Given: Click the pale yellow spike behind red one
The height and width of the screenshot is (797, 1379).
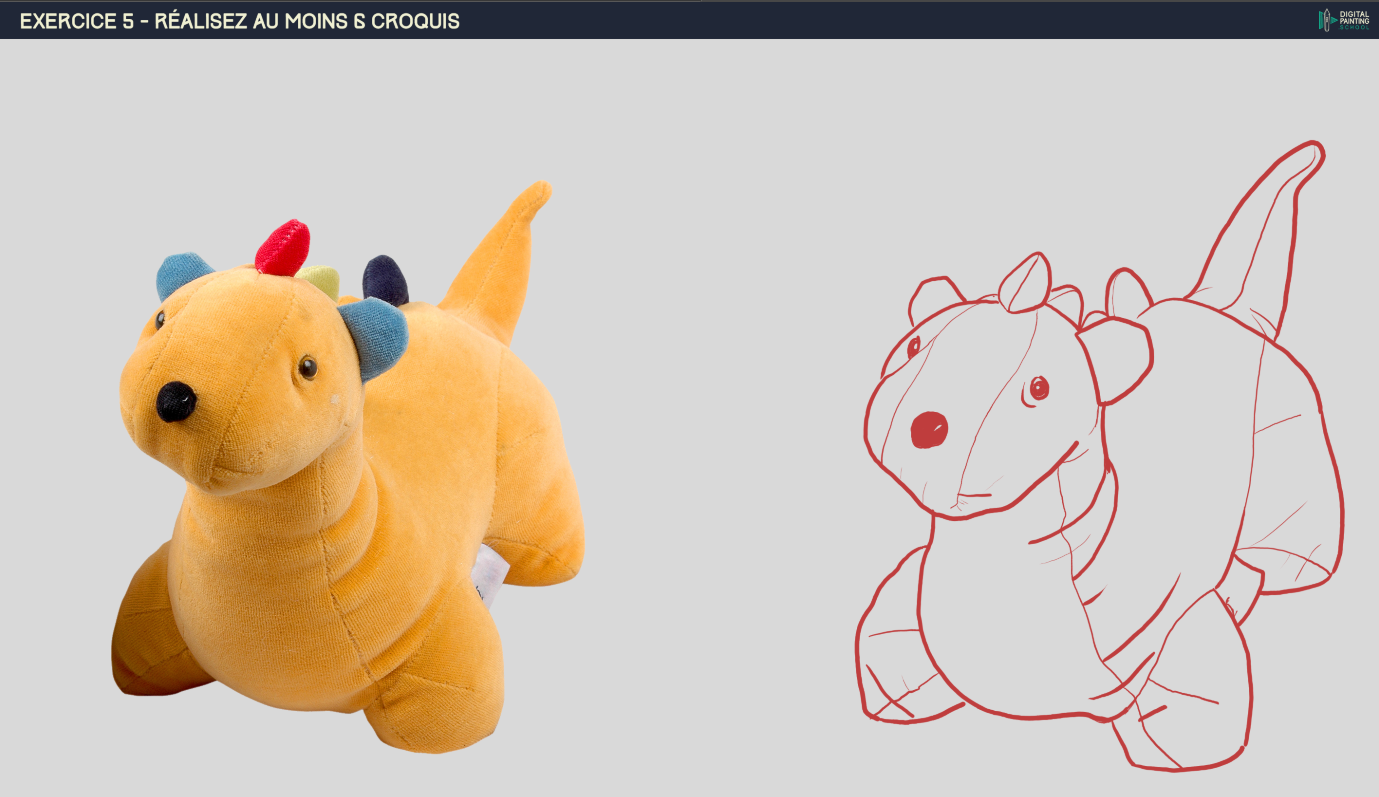Looking at the screenshot, I should pyautogui.click(x=323, y=280).
